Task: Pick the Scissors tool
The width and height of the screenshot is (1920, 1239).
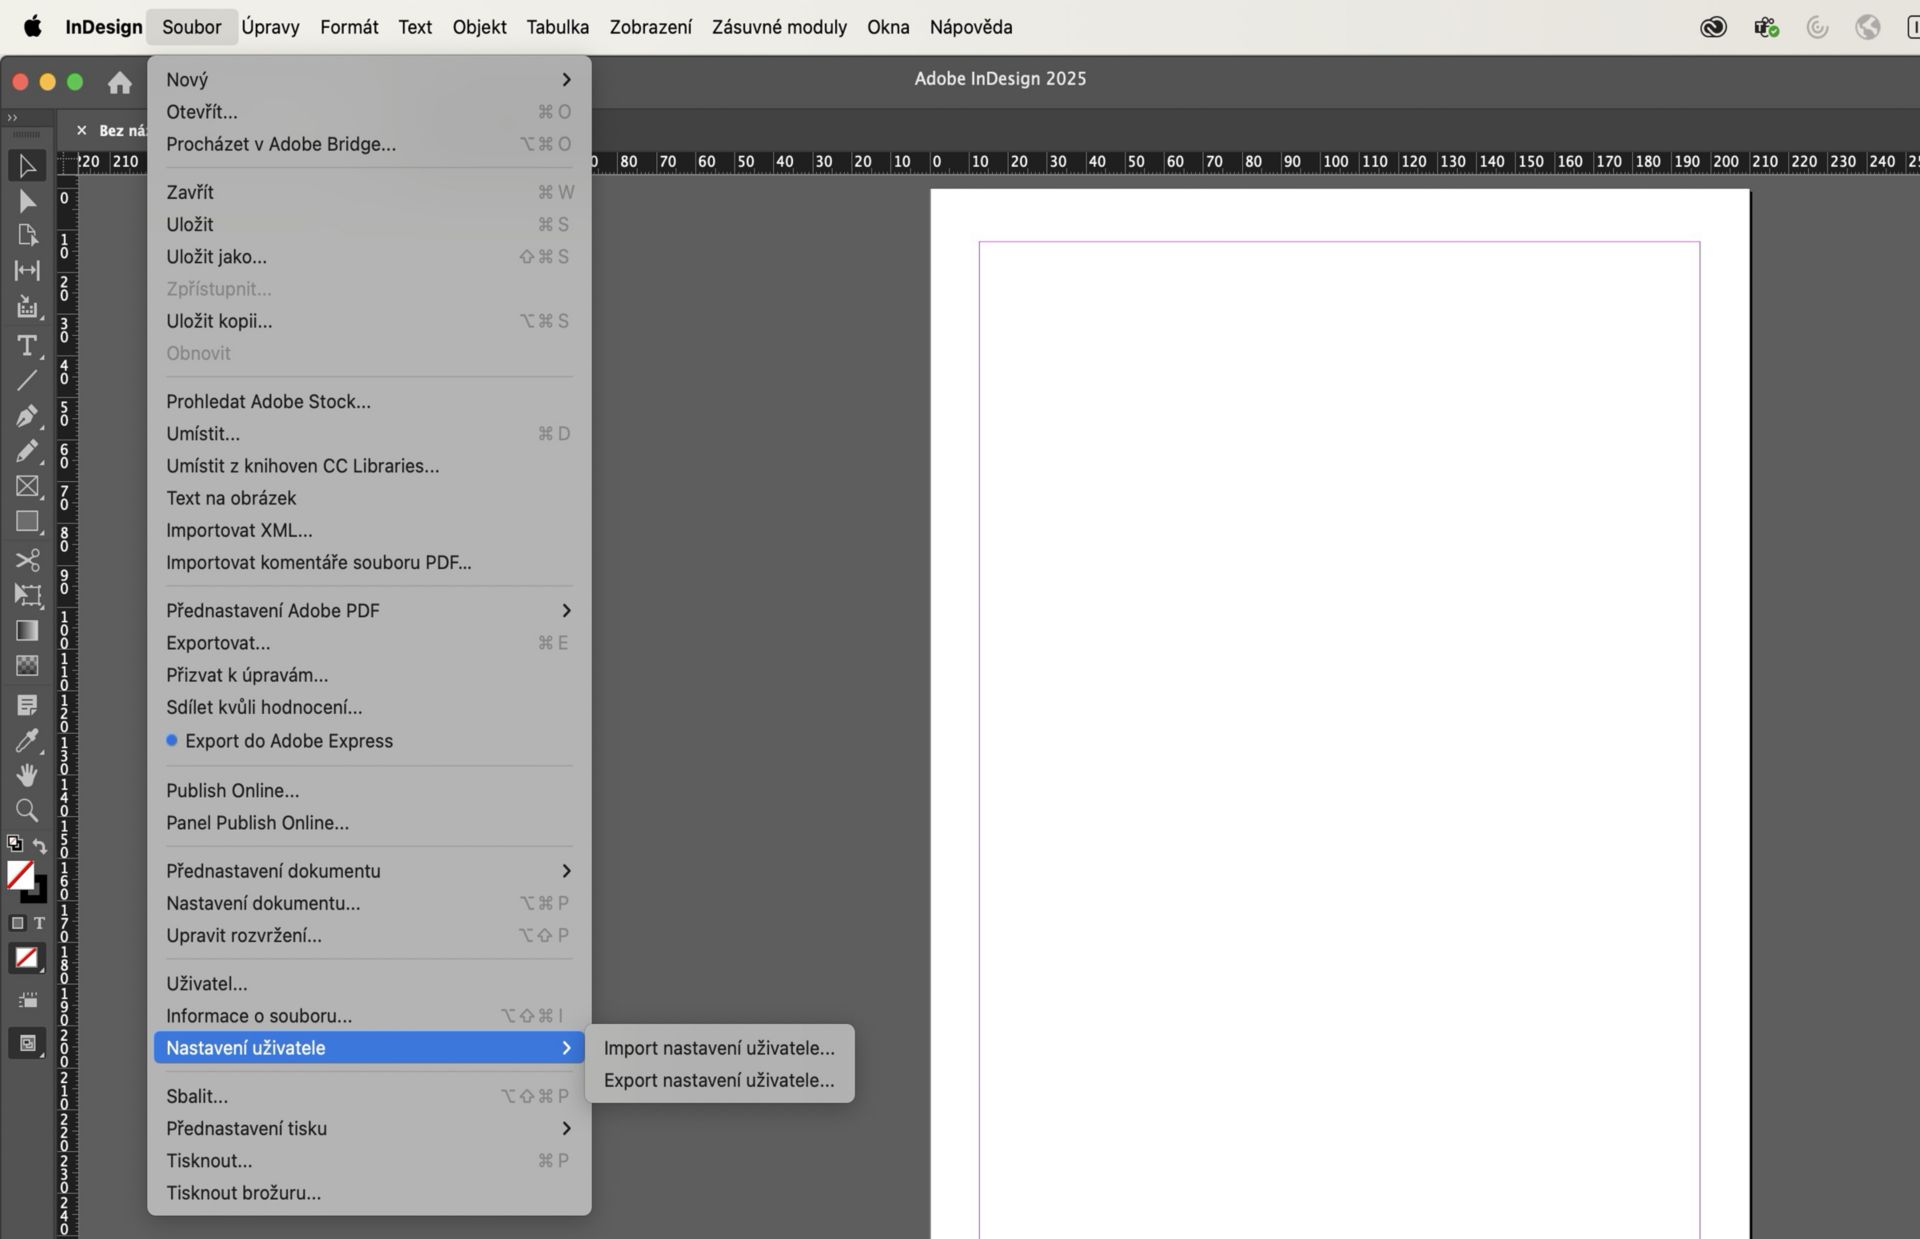Action: 27,559
